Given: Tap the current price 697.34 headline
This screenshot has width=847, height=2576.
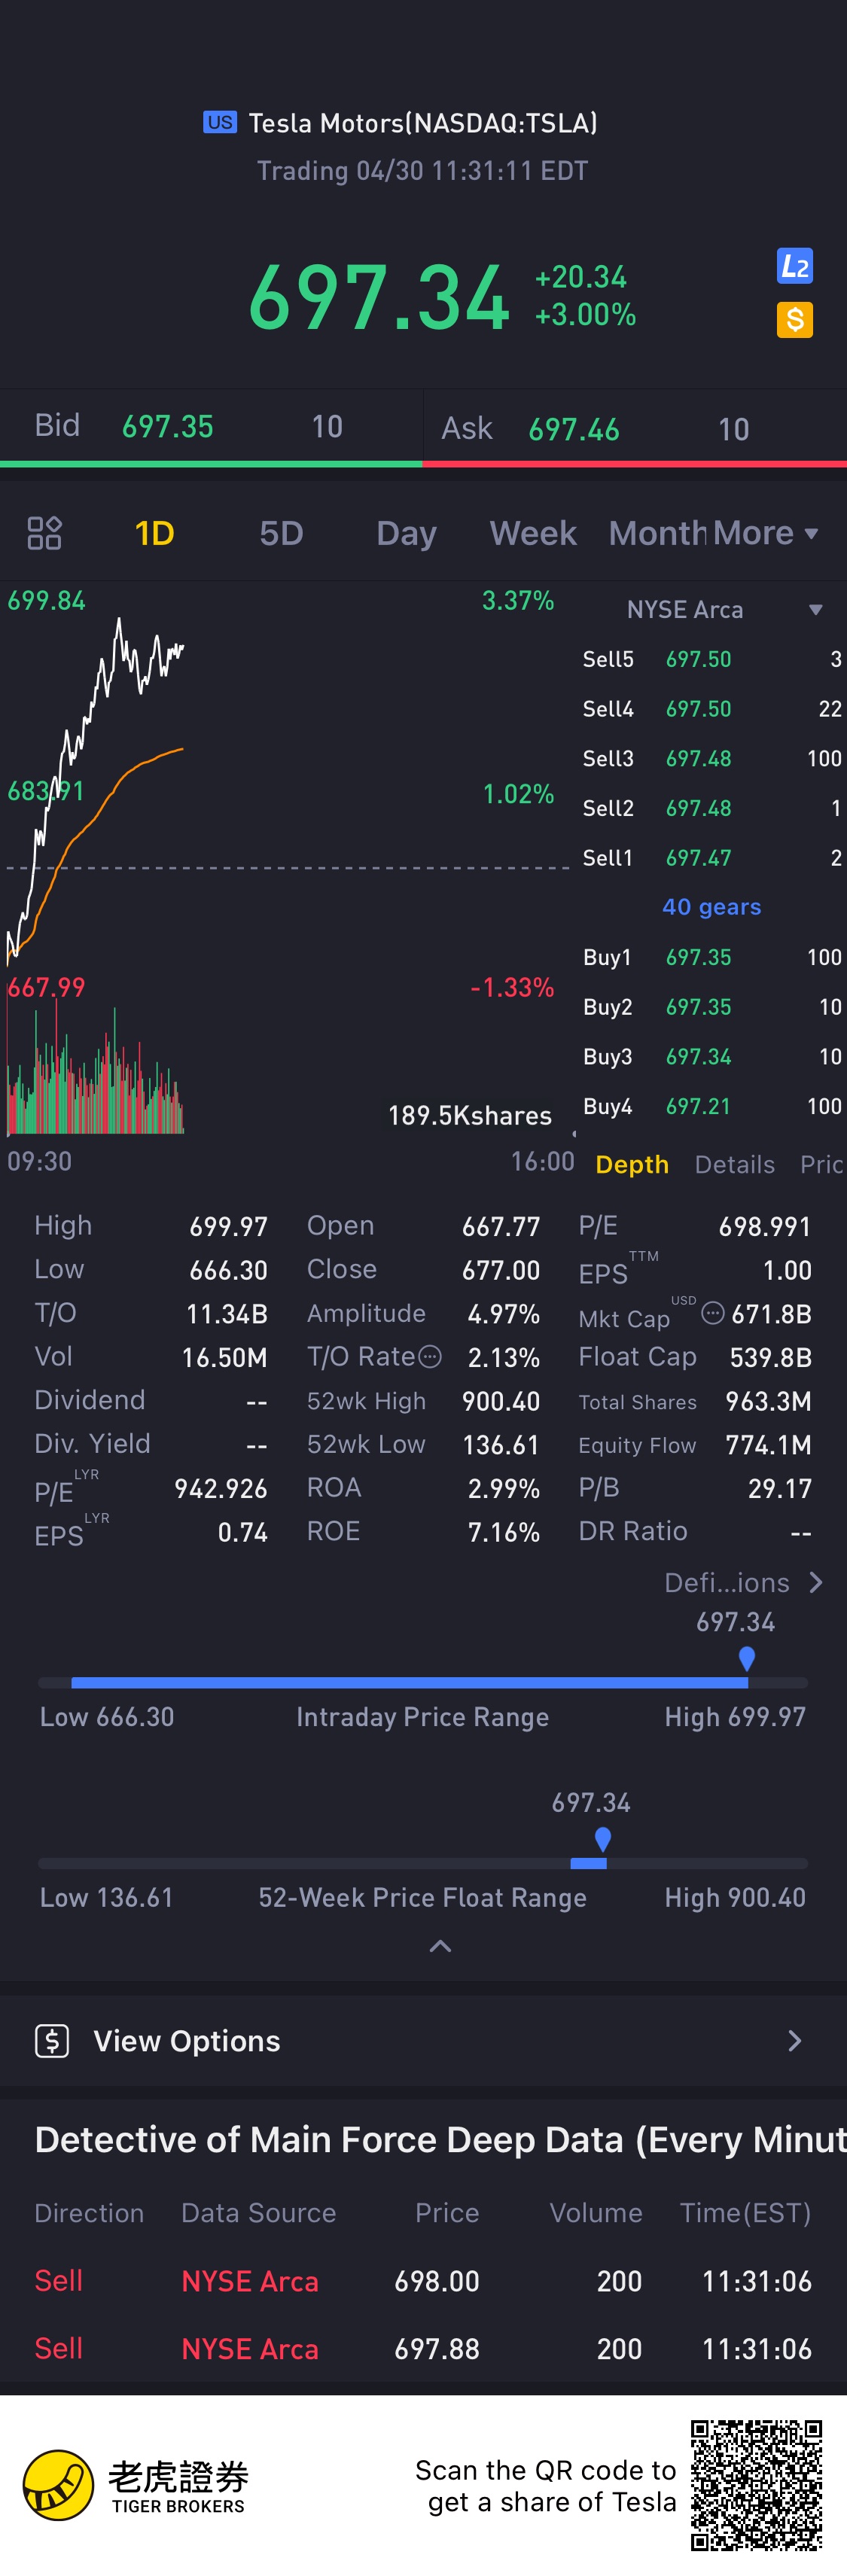Looking at the screenshot, I should pos(379,297).
